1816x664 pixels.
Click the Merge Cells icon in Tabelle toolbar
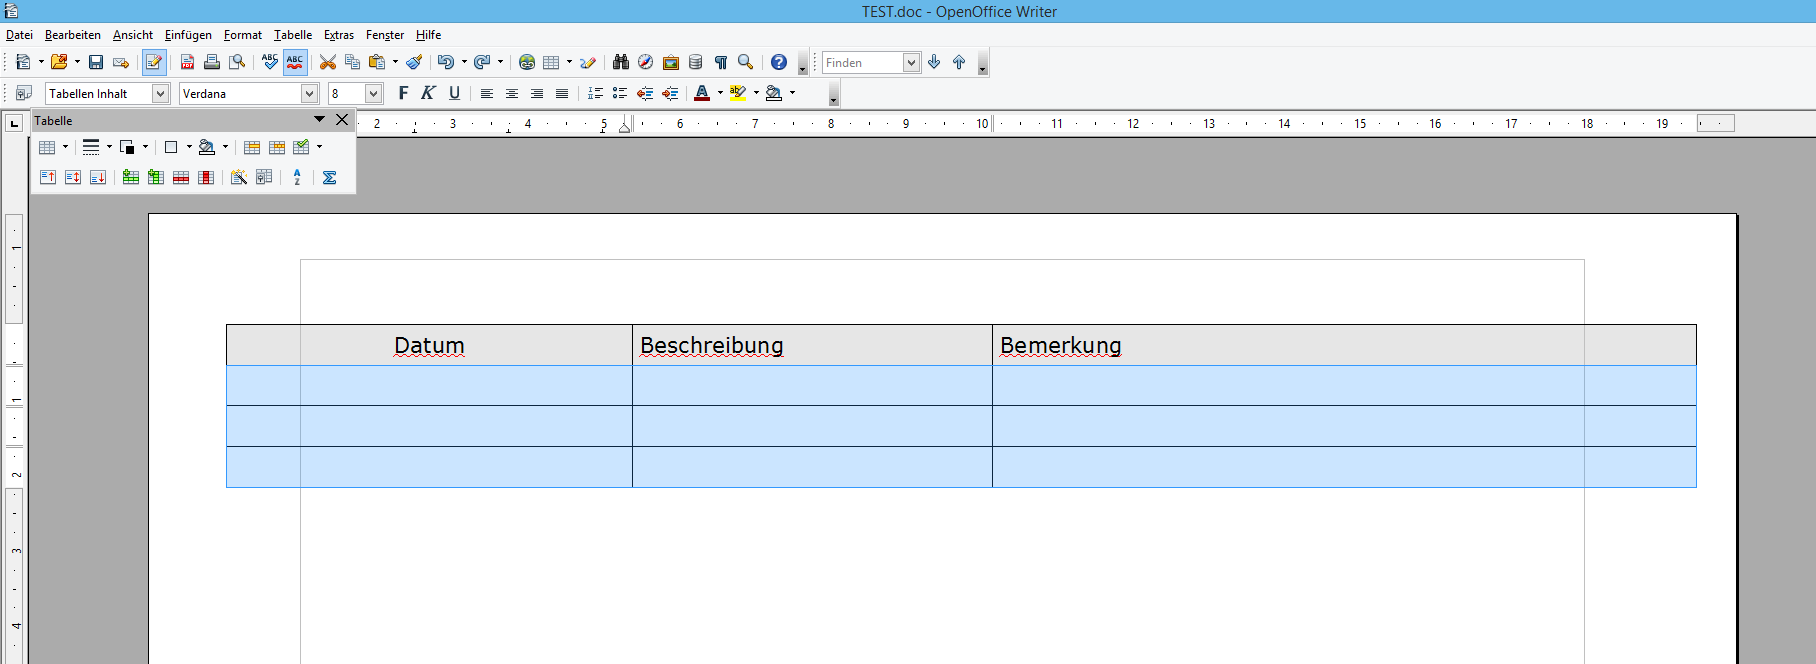pyautogui.click(x=252, y=147)
